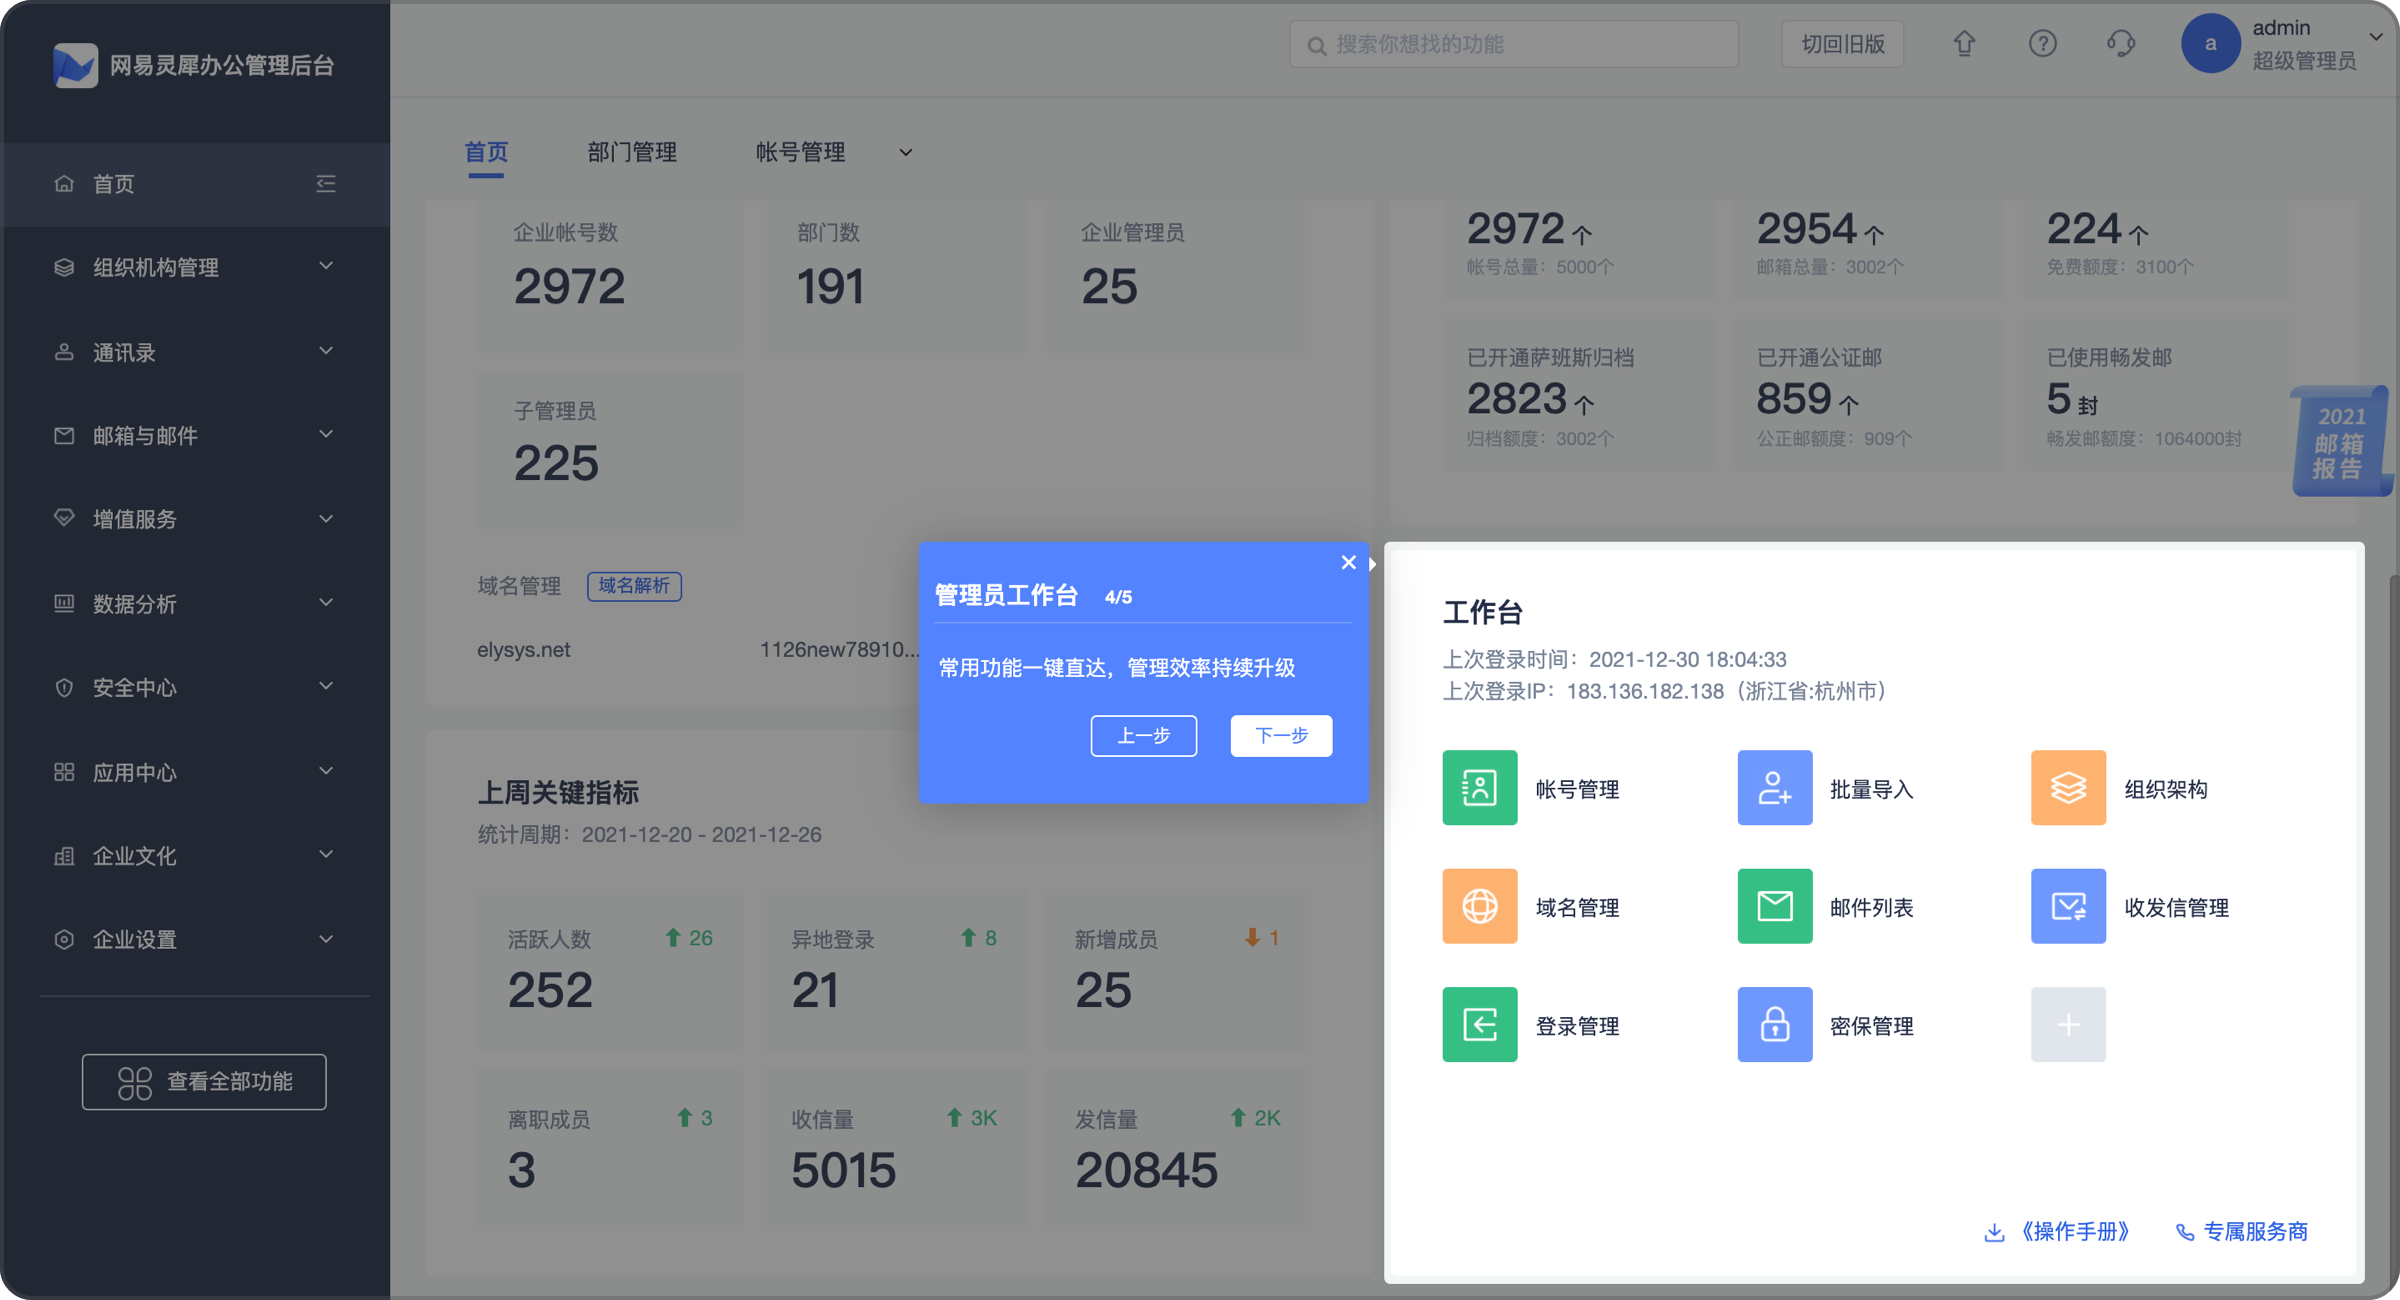2400x1300 pixels.
Task: Click the customer service headset icon
Action: [2120, 44]
